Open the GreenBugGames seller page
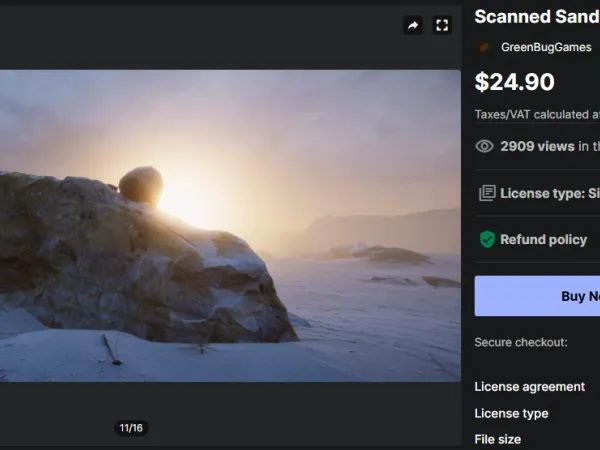 (x=546, y=47)
